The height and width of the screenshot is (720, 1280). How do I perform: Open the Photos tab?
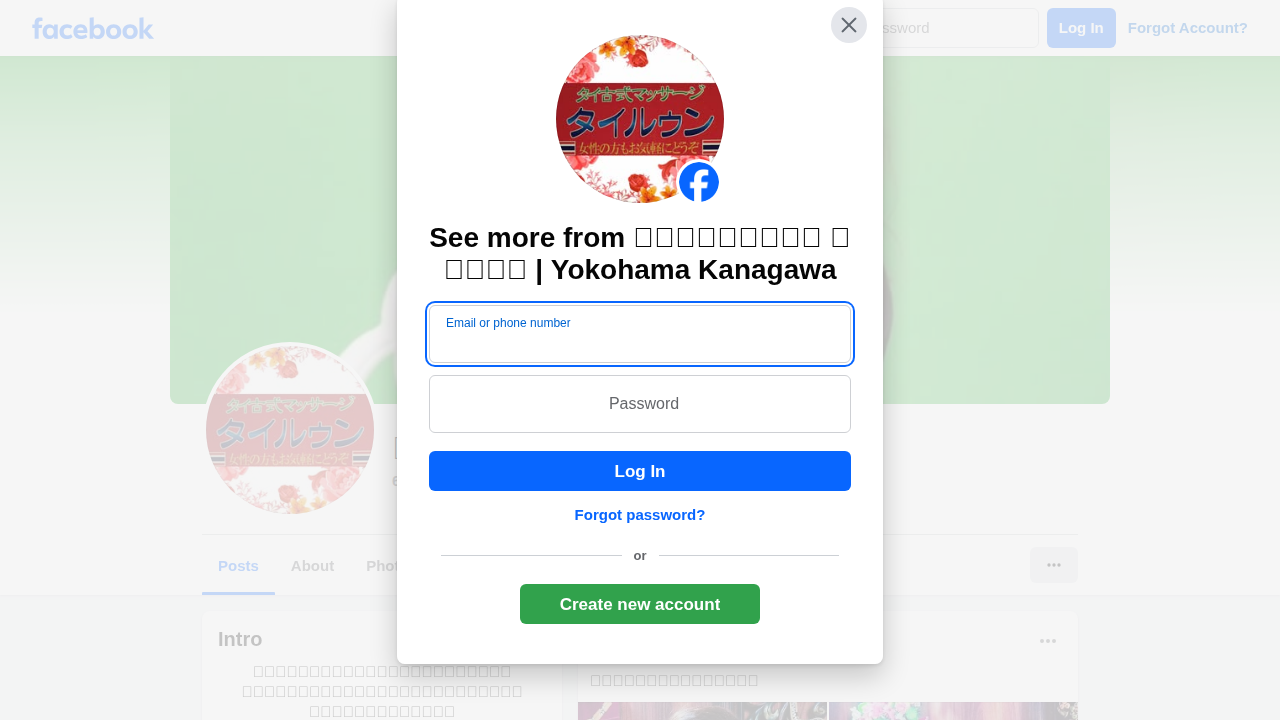[x=381, y=565]
